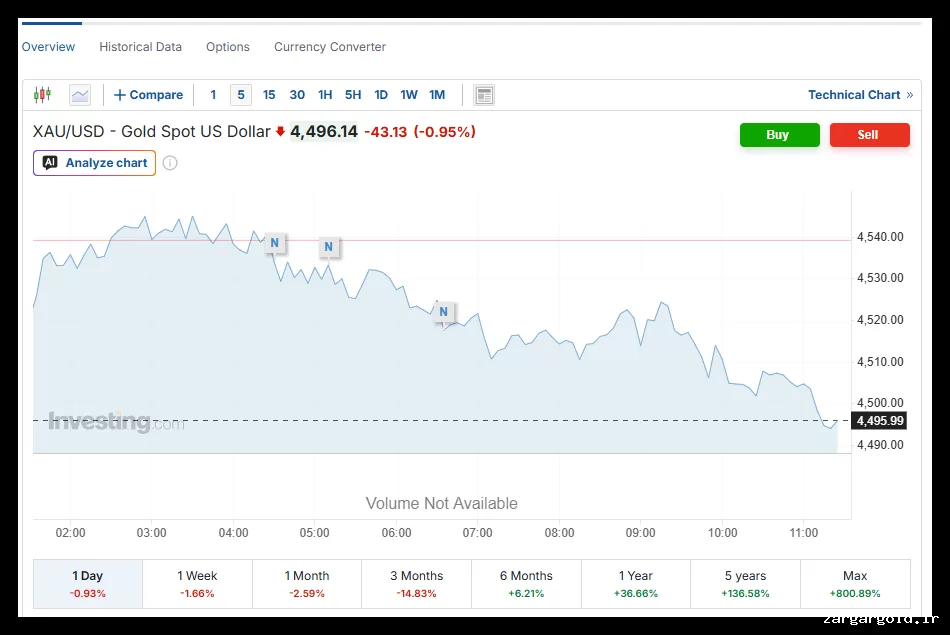950x635 pixels.
Task: Select the 1 minute interval
Action: (x=213, y=95)
